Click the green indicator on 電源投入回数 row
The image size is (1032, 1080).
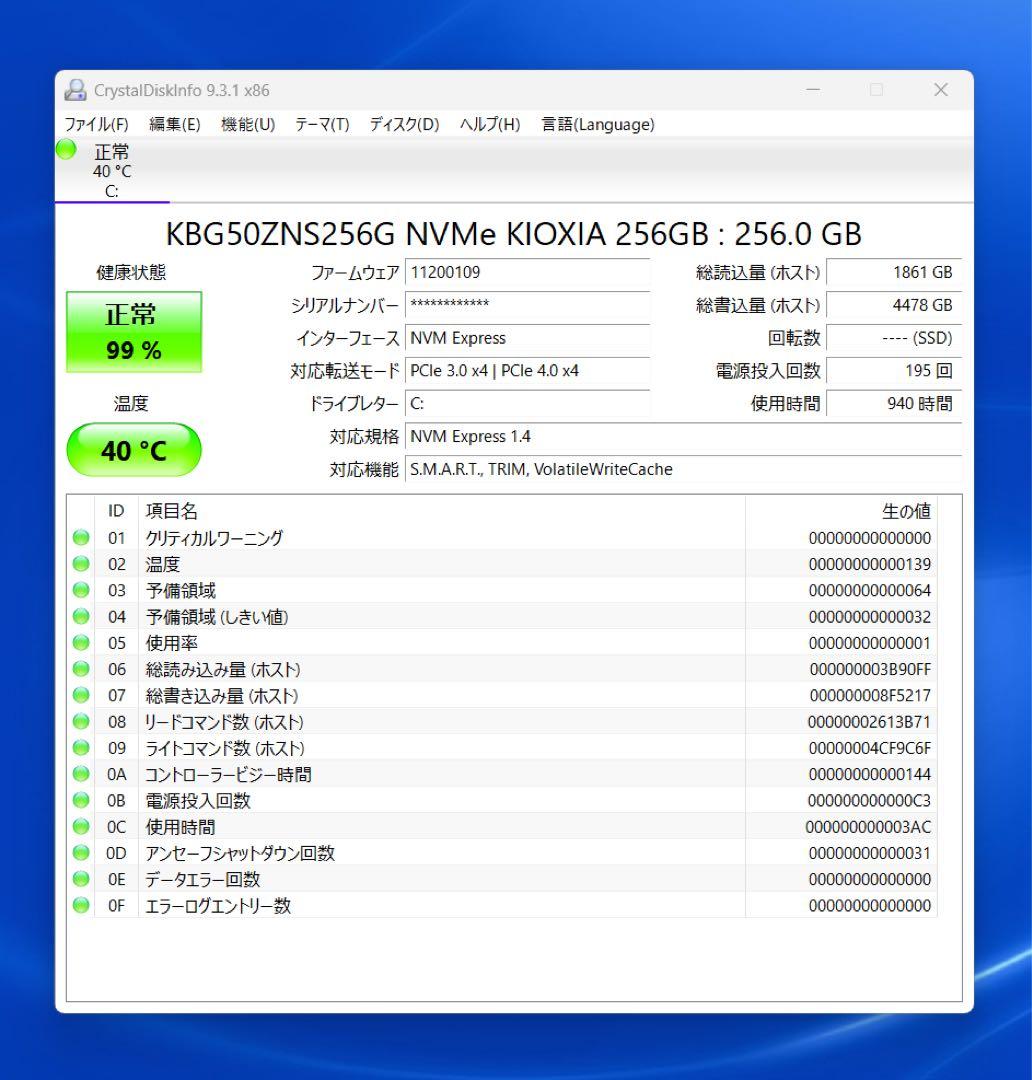81,800
